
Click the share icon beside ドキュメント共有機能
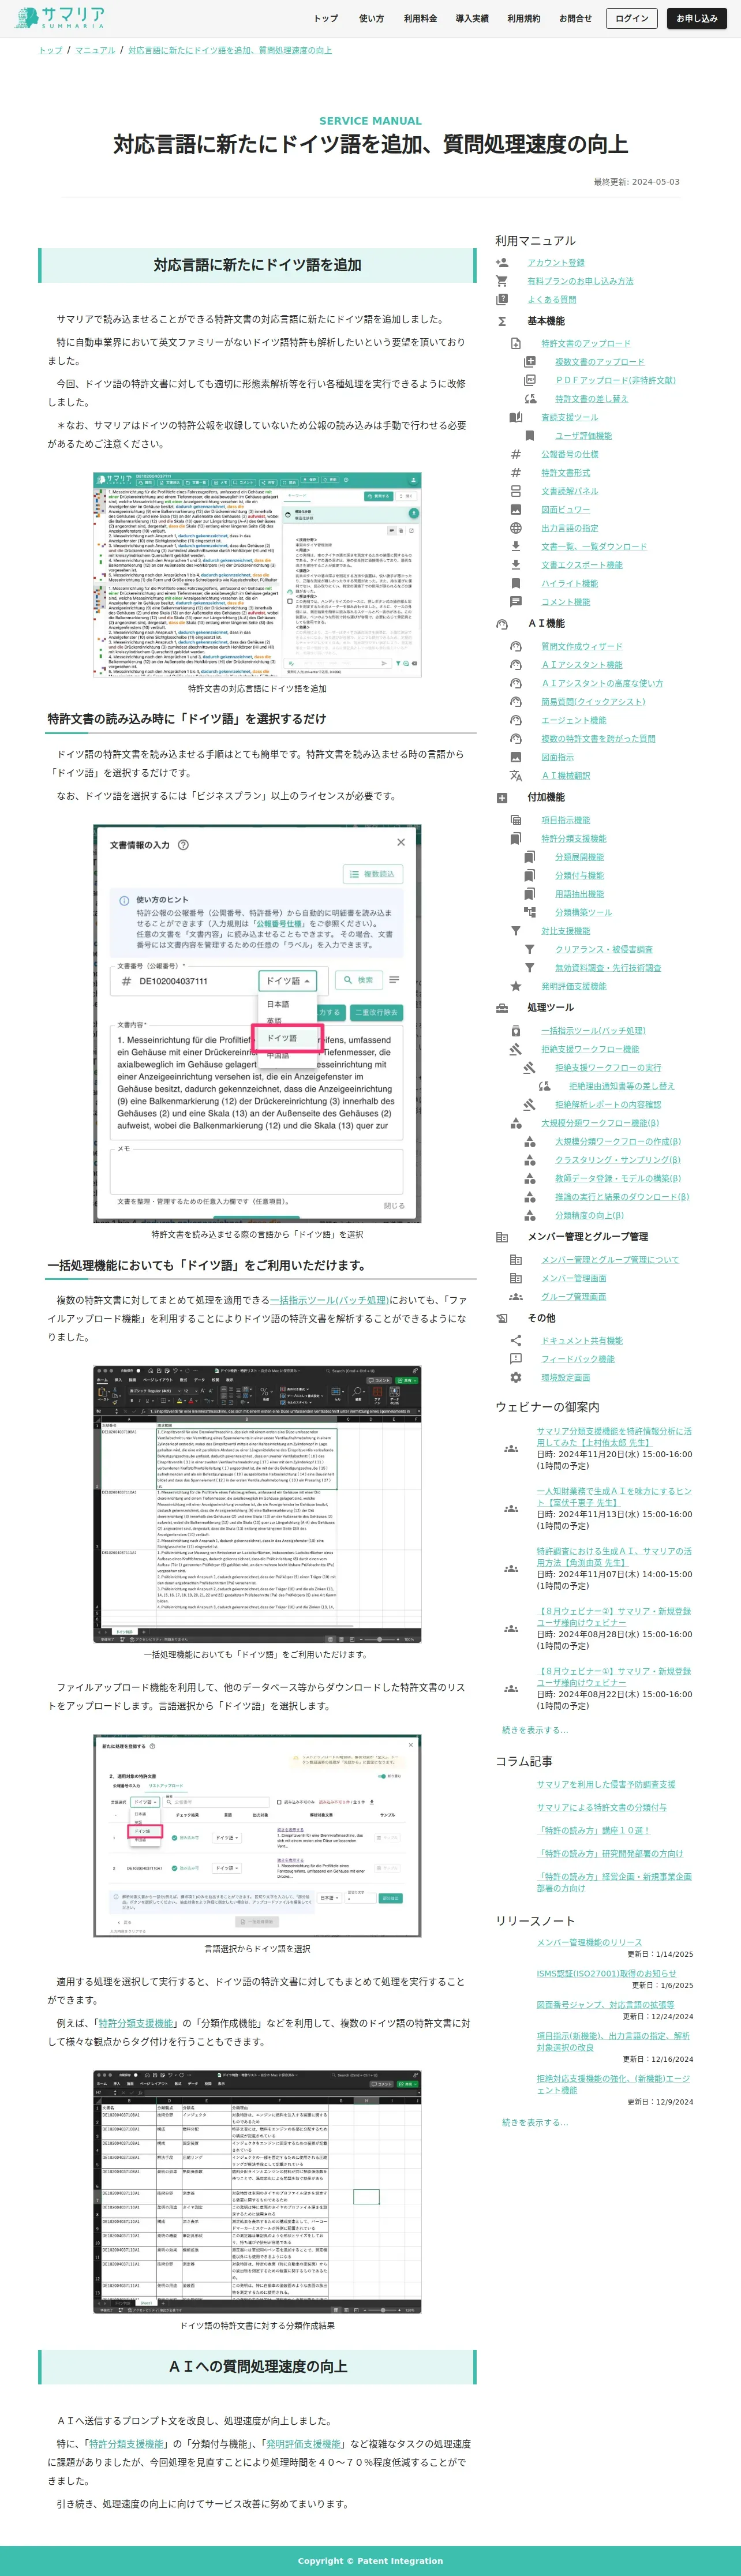[516, 1341]
